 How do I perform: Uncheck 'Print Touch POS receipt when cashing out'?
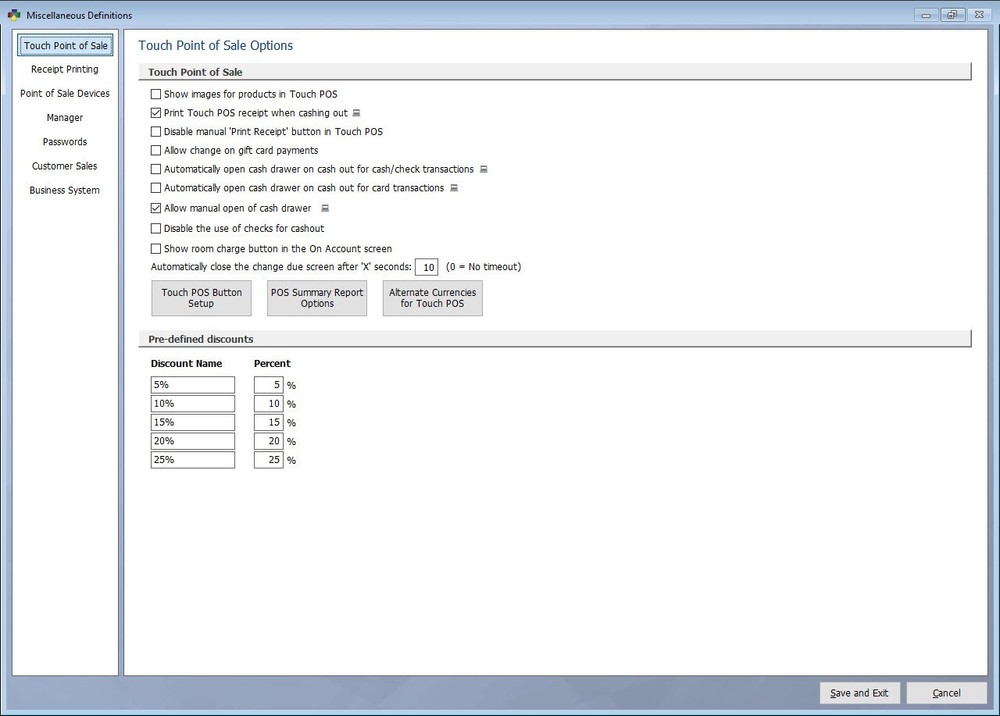156,112
